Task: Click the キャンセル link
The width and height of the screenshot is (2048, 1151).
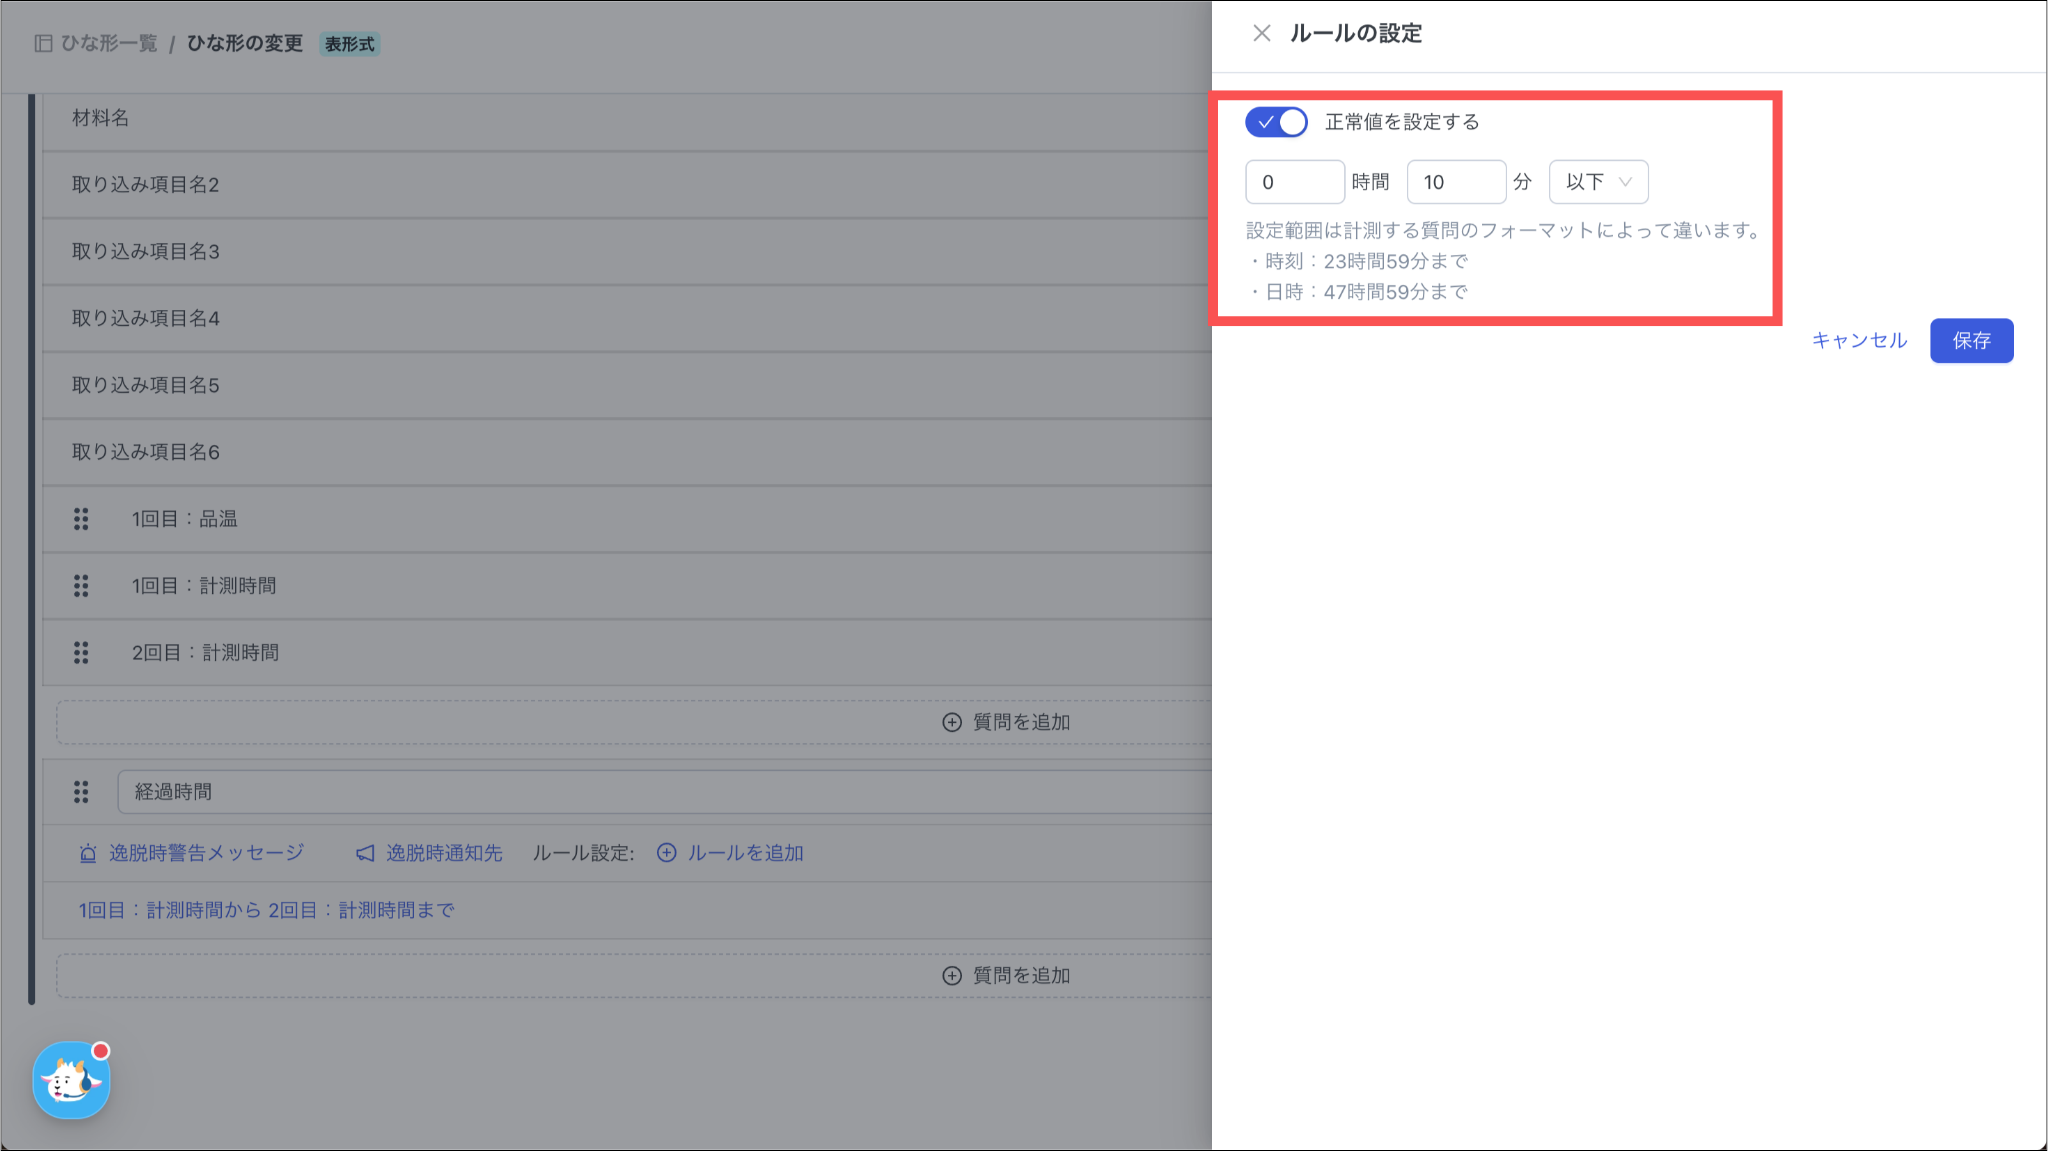Action: (x=1859, y=340)
